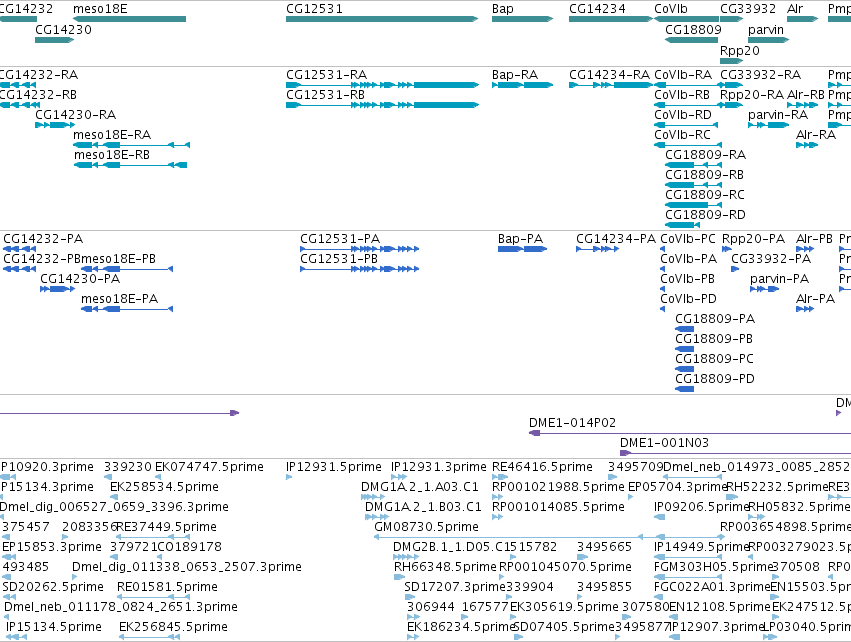Viewport: 851px width, 642px height.
Task: Select the RH66348.5prime EST glyph
Action: click(399, 577)
